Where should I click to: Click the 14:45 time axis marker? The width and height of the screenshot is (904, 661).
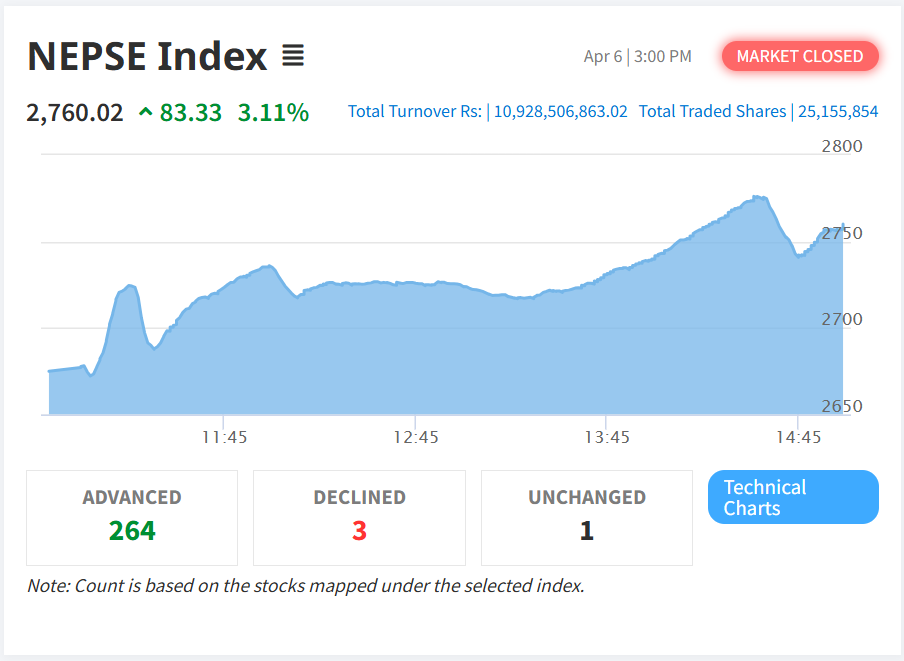797,437
